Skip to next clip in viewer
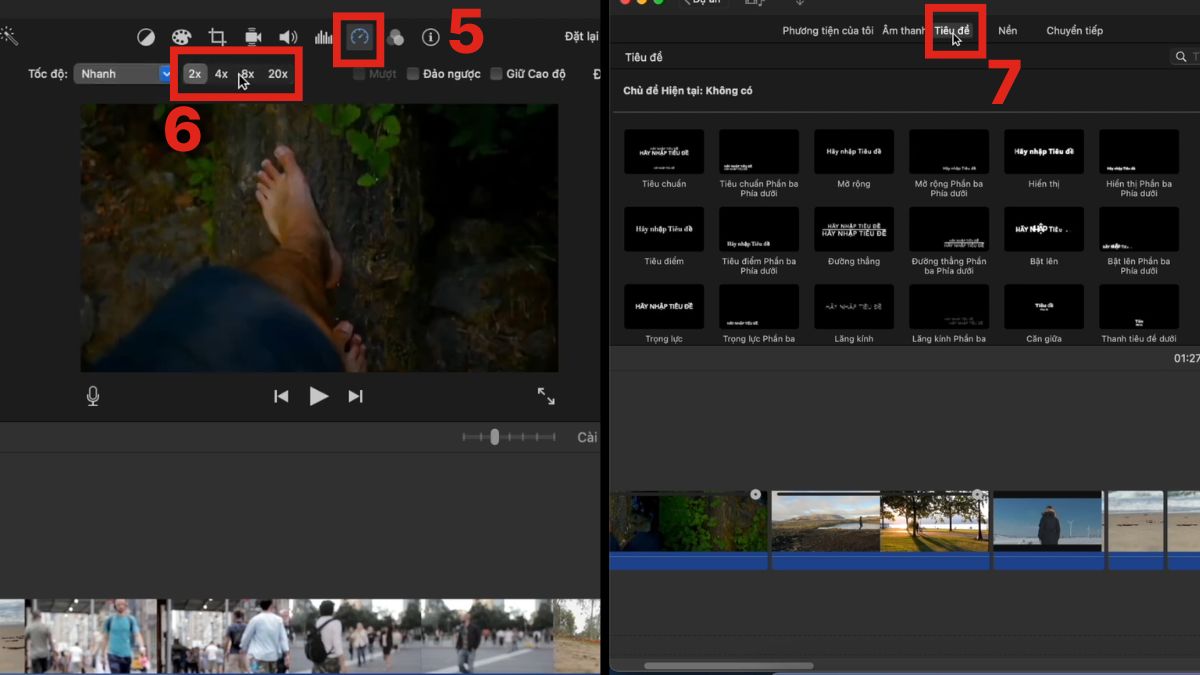Image resolution: width=1200 pixels, height=675 pixels. pyautogui.click(x=355, y=397)
